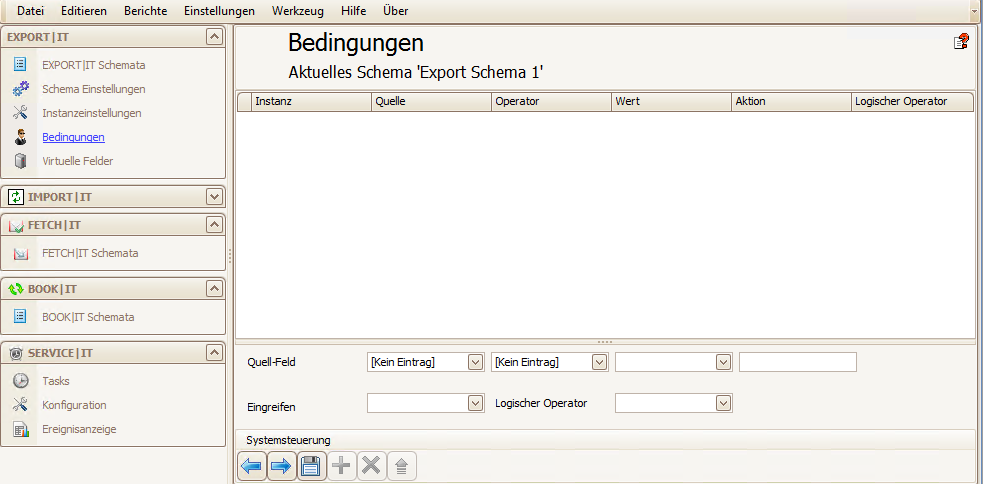
Task: Sort by Quelle column header
Action: (431, 102)
